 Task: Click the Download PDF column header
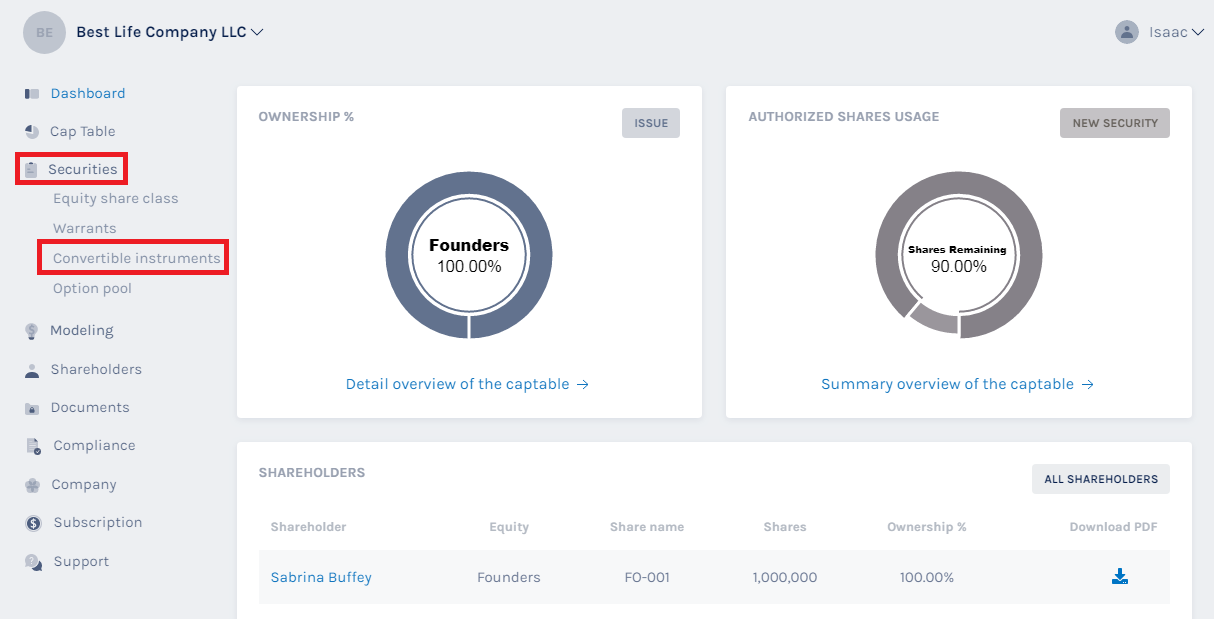coord(1114,527)
